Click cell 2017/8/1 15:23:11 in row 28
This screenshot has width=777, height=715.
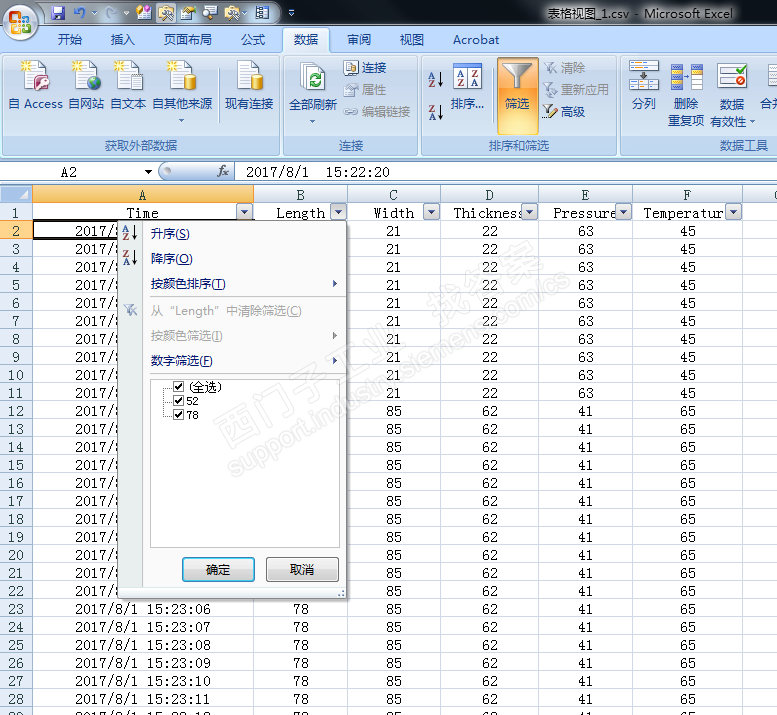point(143,699)
